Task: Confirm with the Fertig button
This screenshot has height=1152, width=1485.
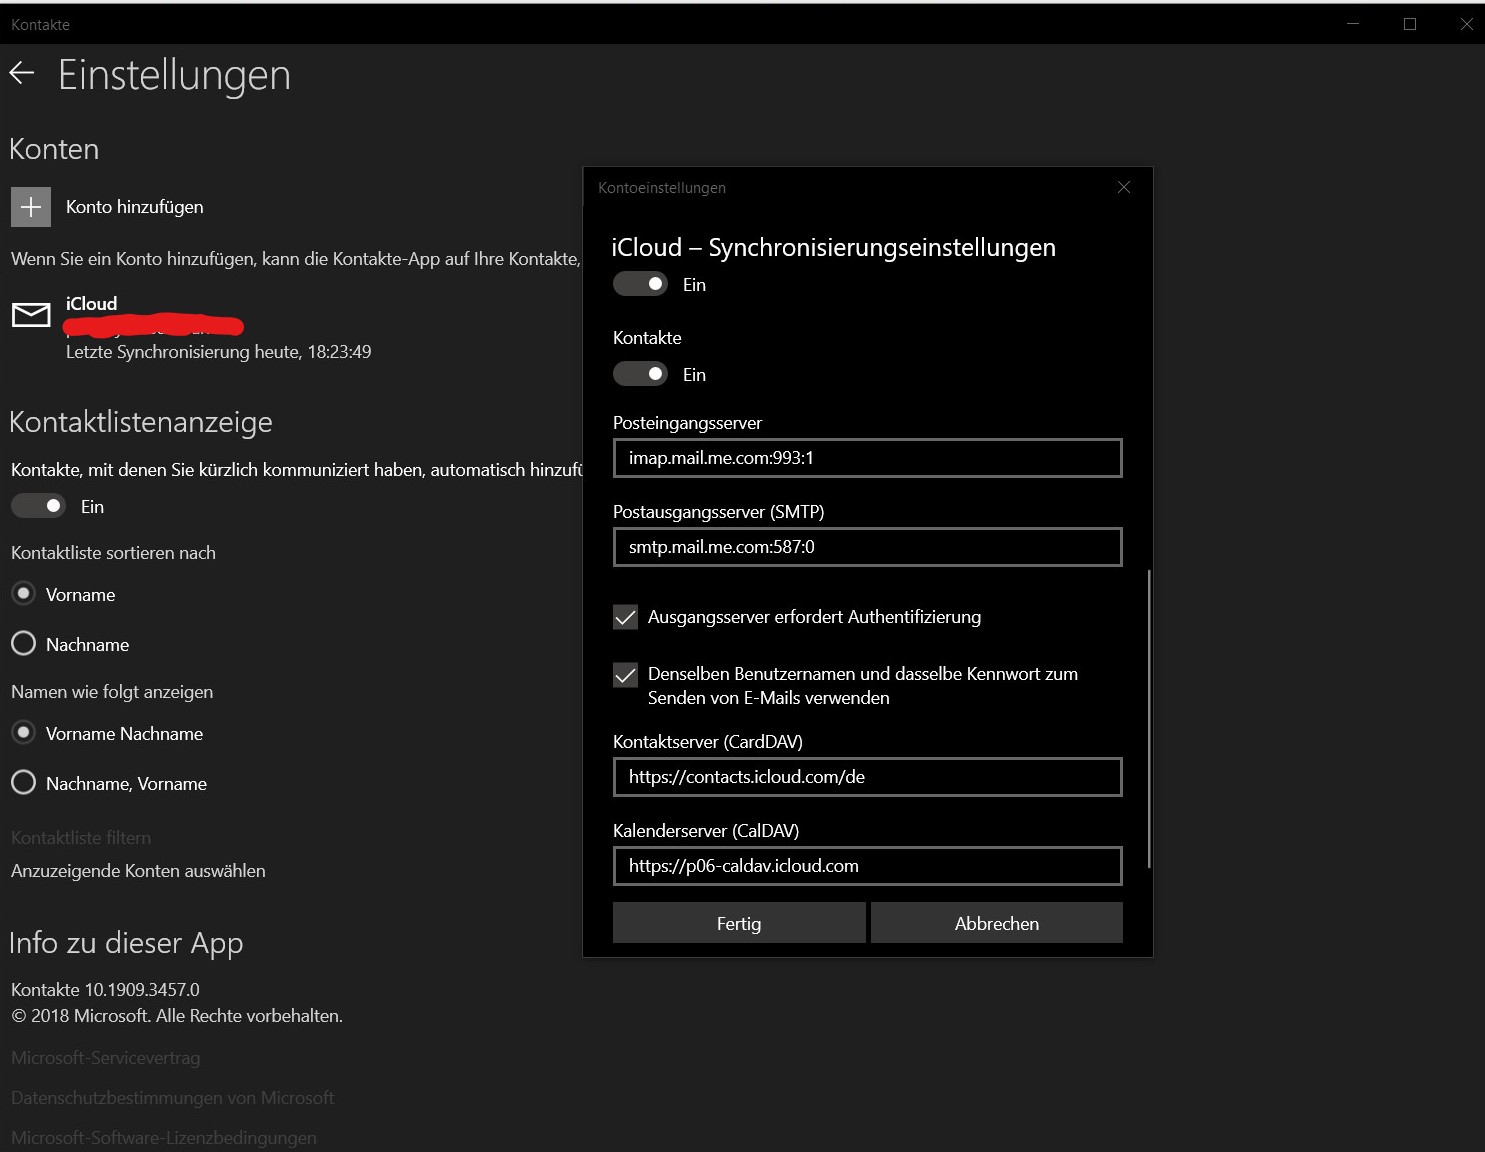Action: click(x=739, y=923)
